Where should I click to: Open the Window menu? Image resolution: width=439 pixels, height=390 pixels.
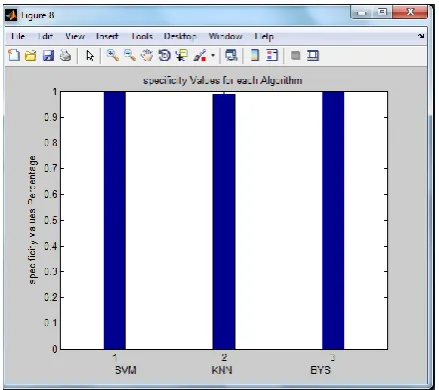[225, 36]
